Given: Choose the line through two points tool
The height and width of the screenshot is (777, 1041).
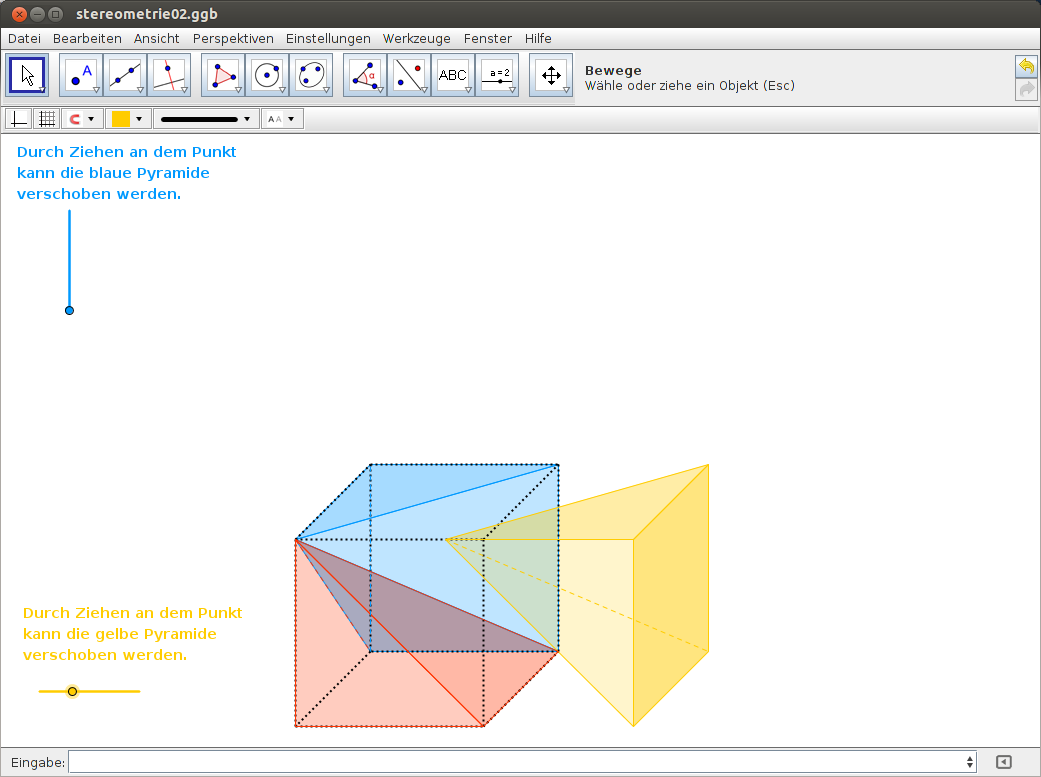Looking at the screenshot, I should pos(125,75).
